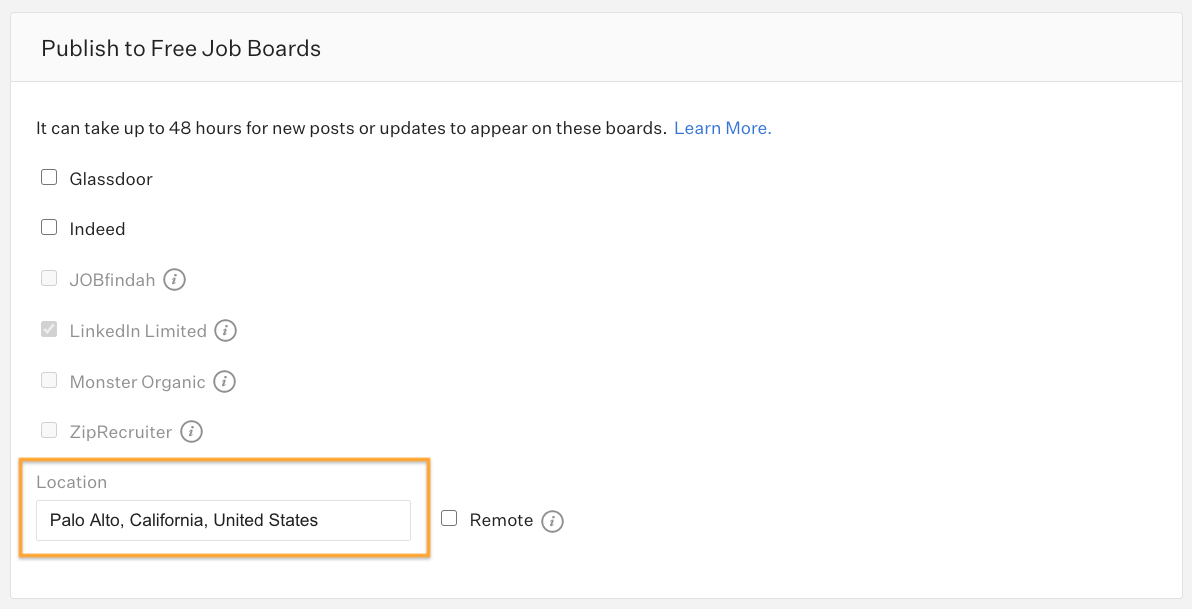
Task: Open the LinkedIn Limited info icon
Action: click(x=225, y=331)
